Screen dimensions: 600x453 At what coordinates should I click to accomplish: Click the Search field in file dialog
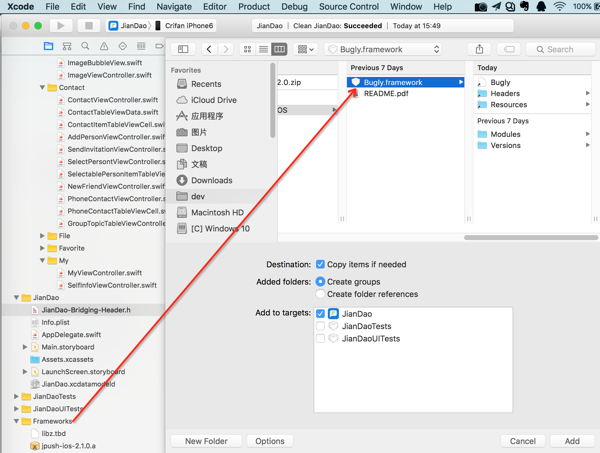[561, 49]
